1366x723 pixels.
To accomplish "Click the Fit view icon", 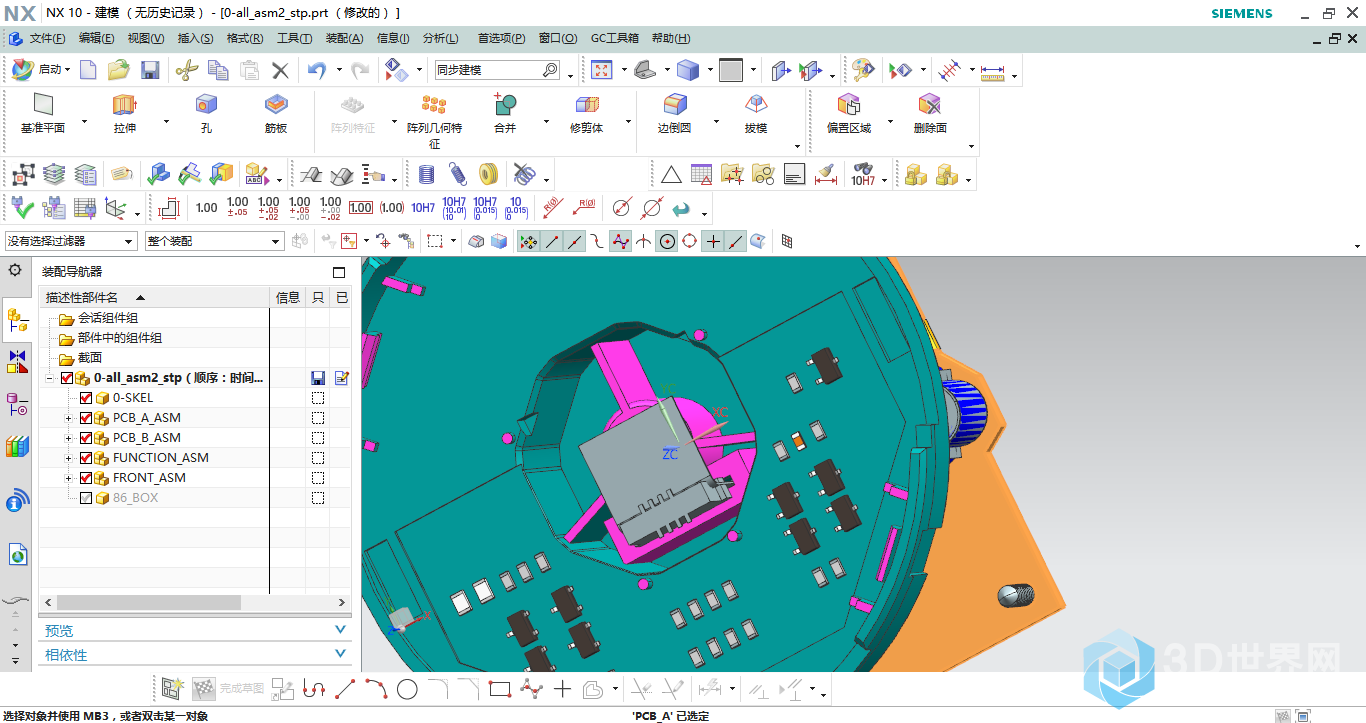I will coord(601,70).
